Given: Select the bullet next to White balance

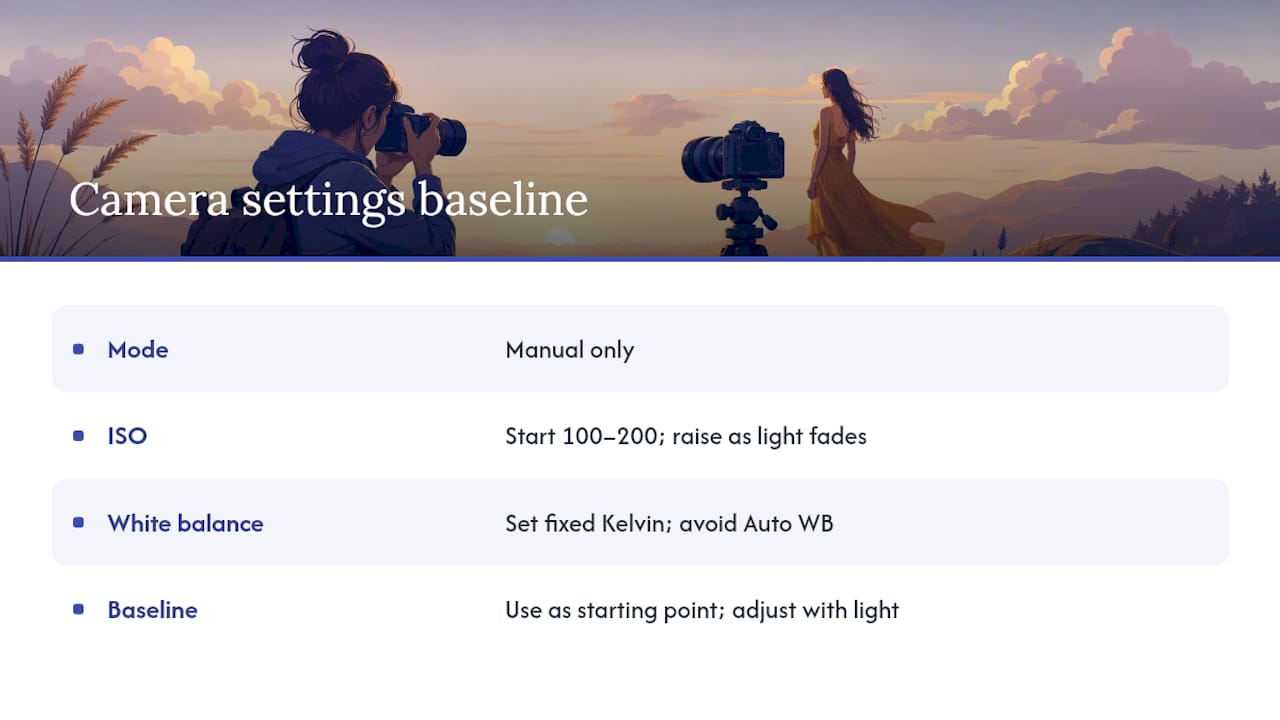Looking at the screenshot, I should click(78, 523).
